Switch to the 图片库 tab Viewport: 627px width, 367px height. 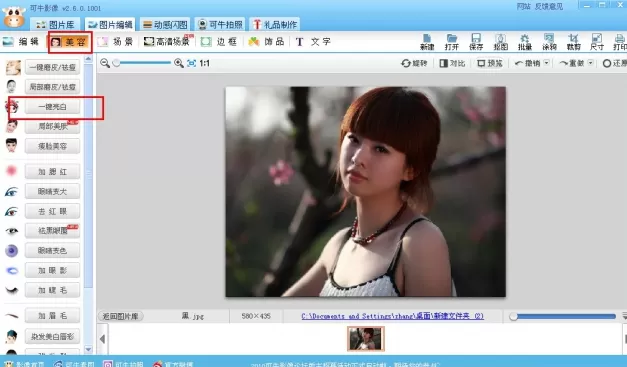click(55, 25)
